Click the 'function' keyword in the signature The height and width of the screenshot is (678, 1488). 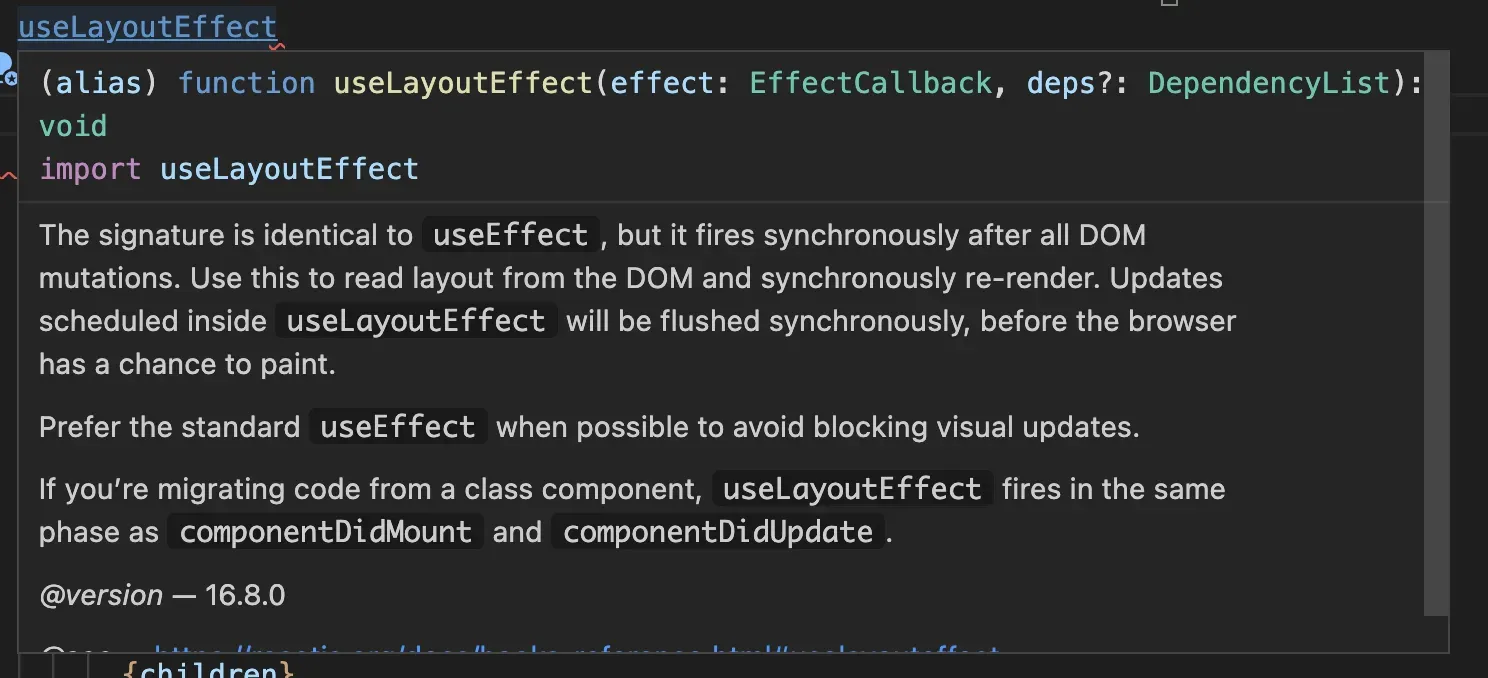(x=246, y=83)
